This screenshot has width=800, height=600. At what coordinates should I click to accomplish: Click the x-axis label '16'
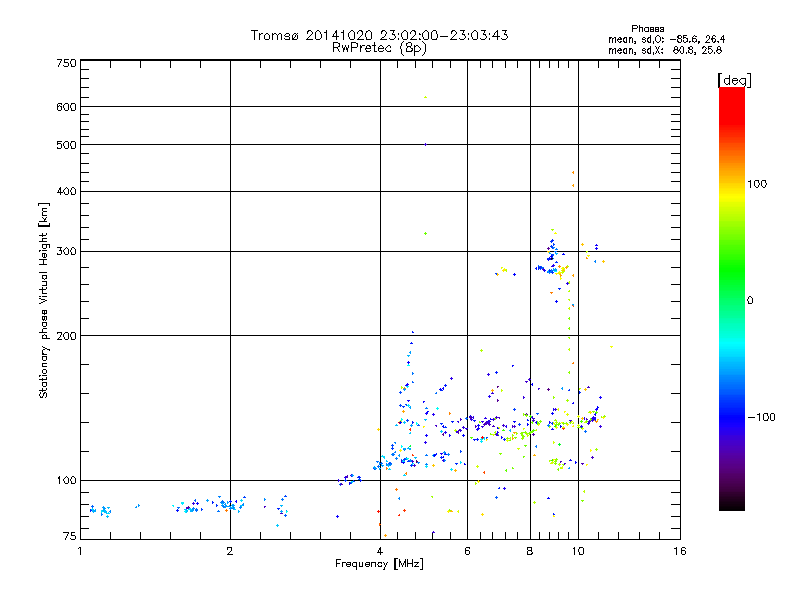click(680, 551)
